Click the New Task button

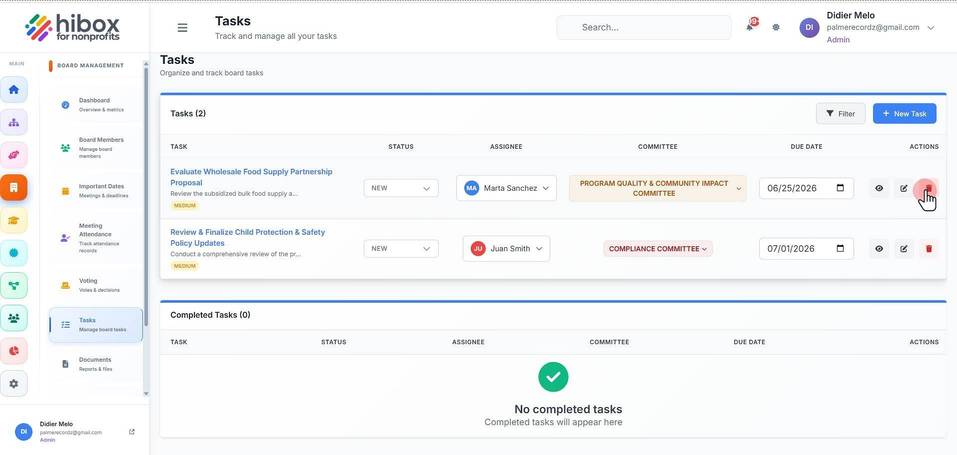[905, 114]
